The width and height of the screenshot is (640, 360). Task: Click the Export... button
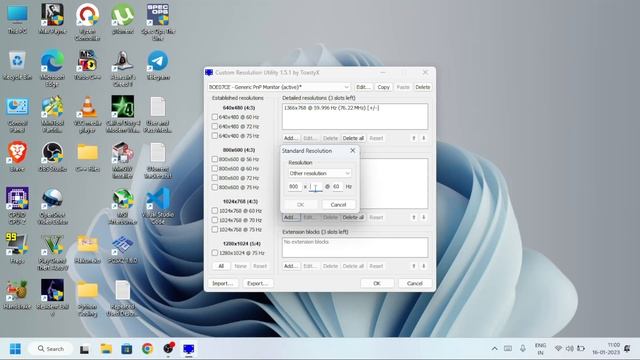[x=258, y=283]
